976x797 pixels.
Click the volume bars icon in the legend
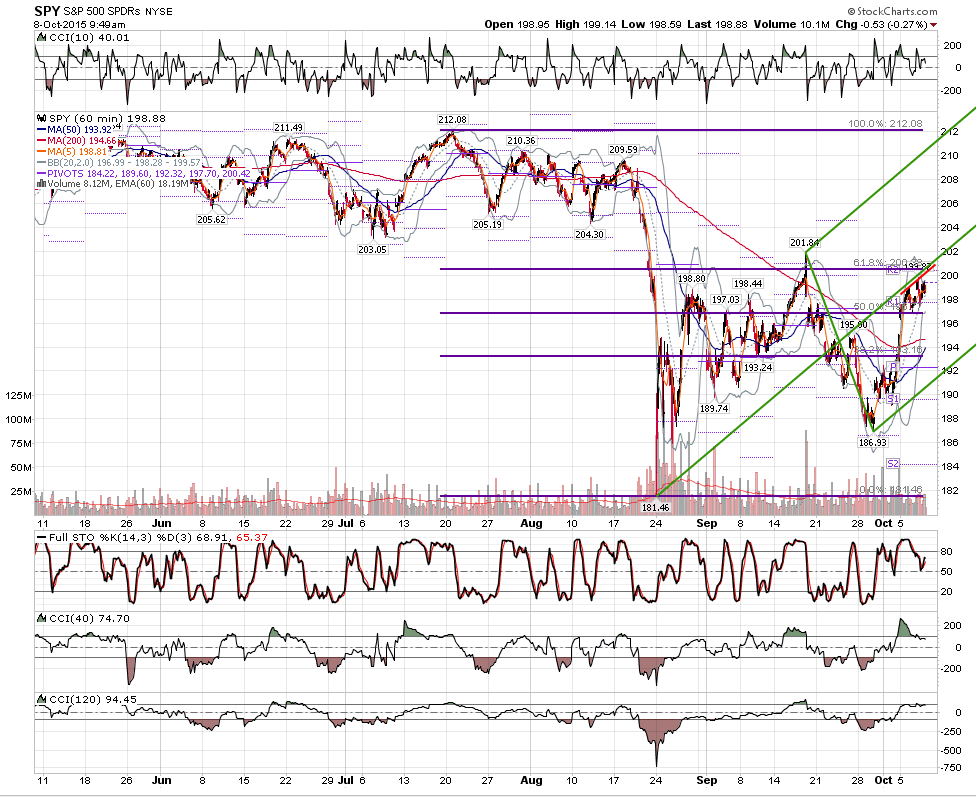pos(41,183)
